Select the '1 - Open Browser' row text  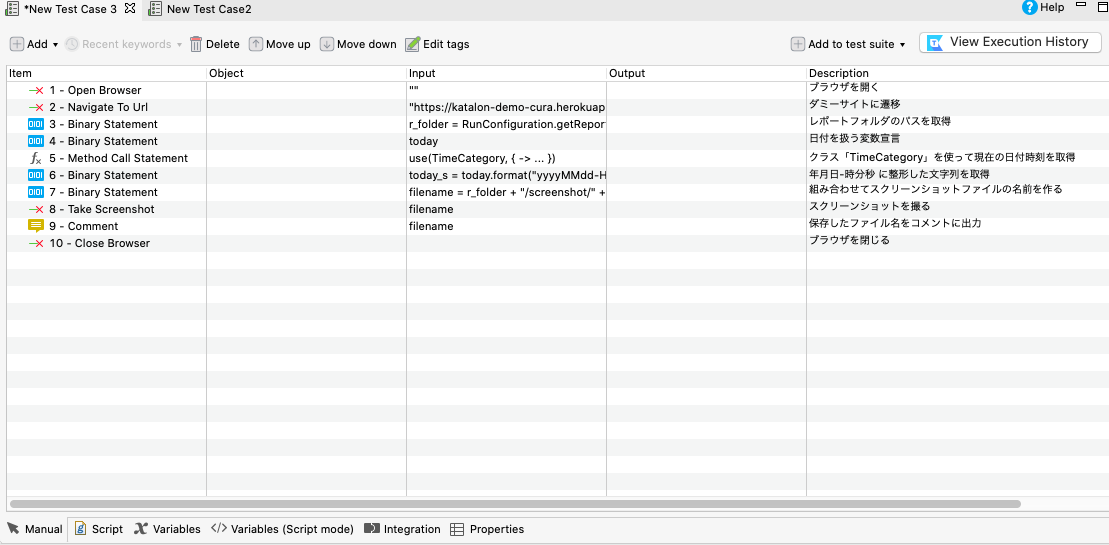(95, 90)
